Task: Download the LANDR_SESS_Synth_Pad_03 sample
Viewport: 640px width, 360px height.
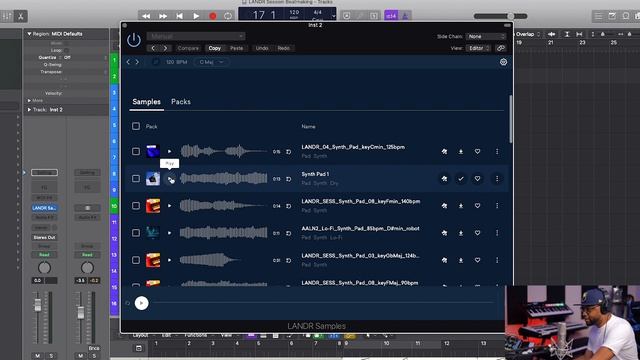Action: pos(461,260)
